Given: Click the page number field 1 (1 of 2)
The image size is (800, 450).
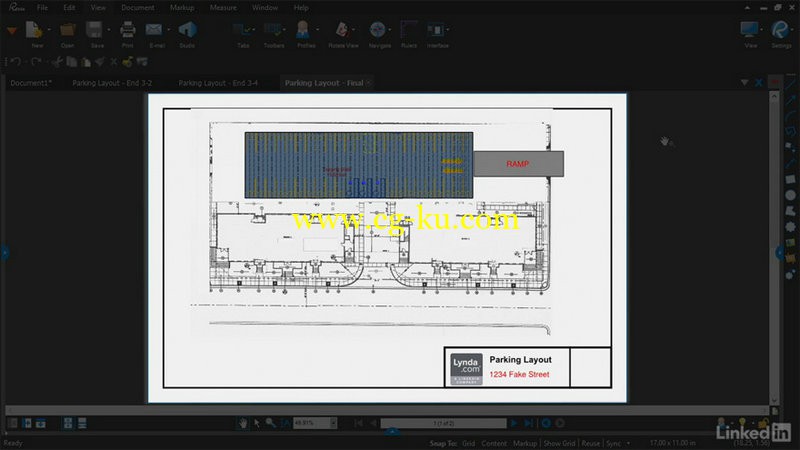Looking at the screenshot, I should (443, 423).
